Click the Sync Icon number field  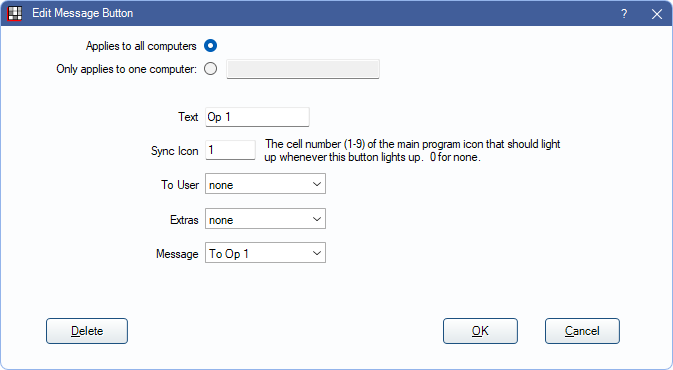pyautogui.click(x=230, y=150)
